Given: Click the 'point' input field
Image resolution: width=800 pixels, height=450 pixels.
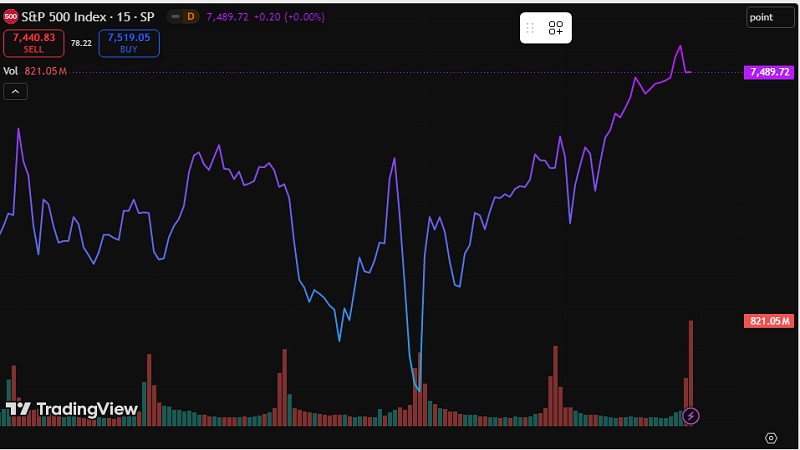Looking at the screenshot, I should [770, 17].
